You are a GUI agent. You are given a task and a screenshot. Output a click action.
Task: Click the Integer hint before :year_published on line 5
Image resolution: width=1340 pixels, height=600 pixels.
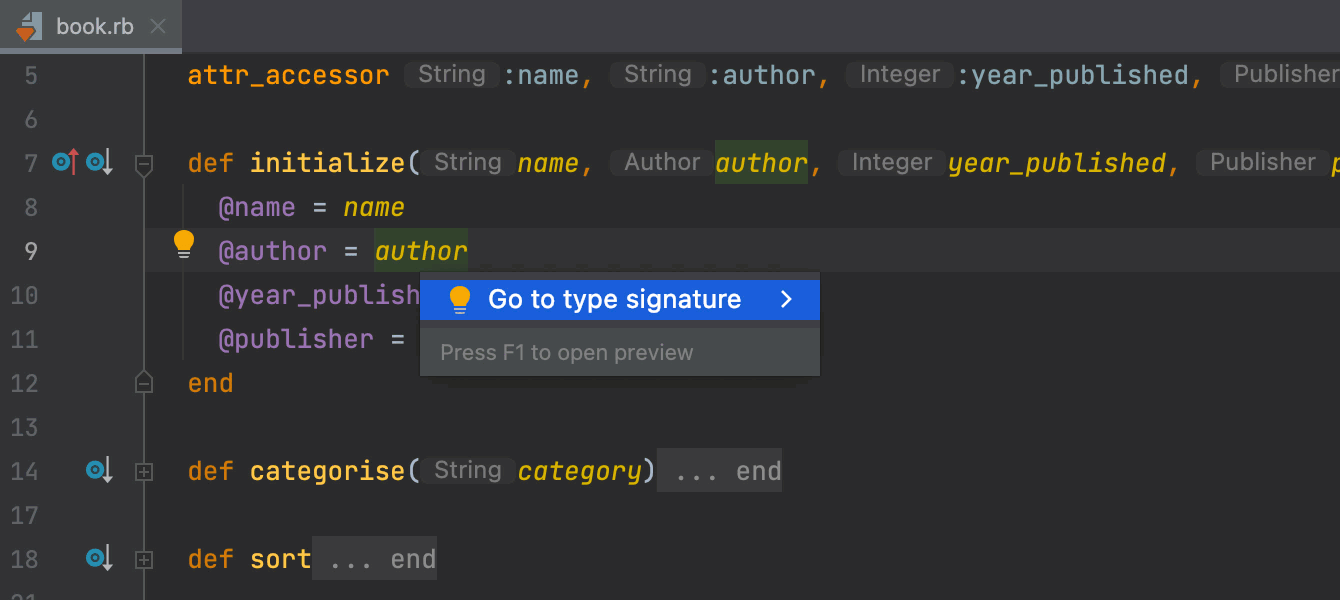coord(899,75)
